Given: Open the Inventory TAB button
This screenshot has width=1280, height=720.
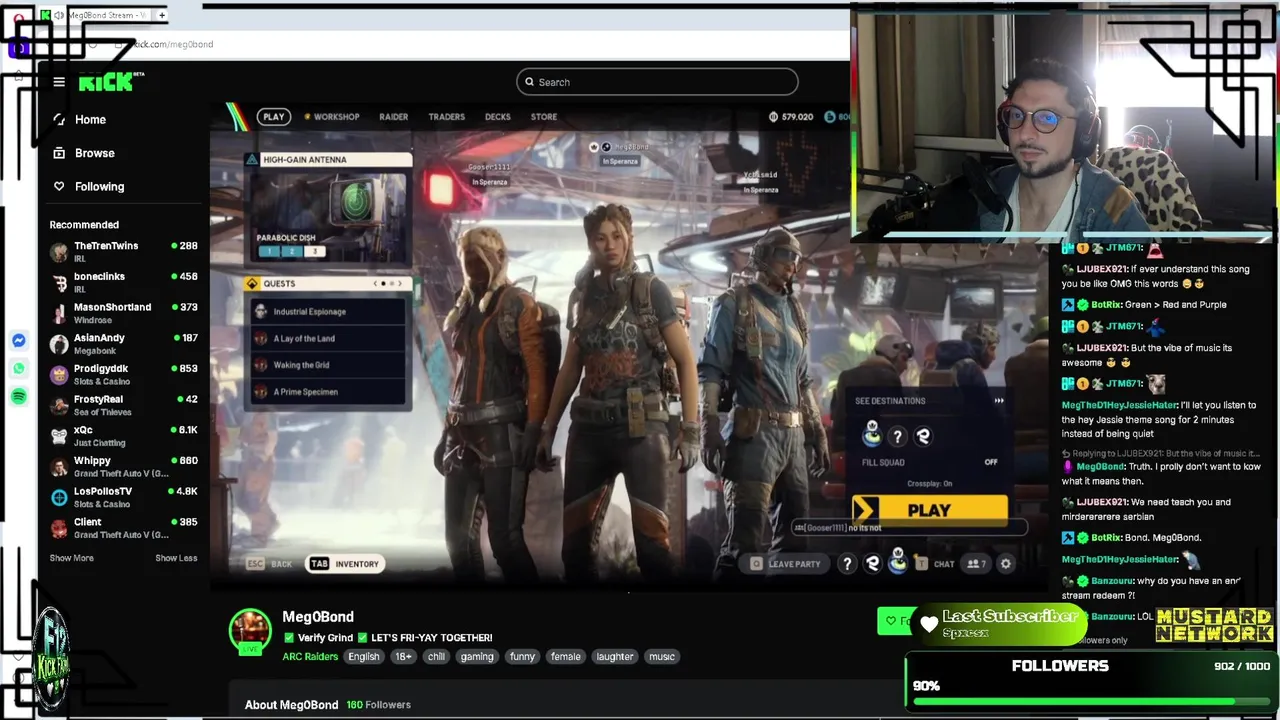Looking at the screenshot, I should 345,564.
